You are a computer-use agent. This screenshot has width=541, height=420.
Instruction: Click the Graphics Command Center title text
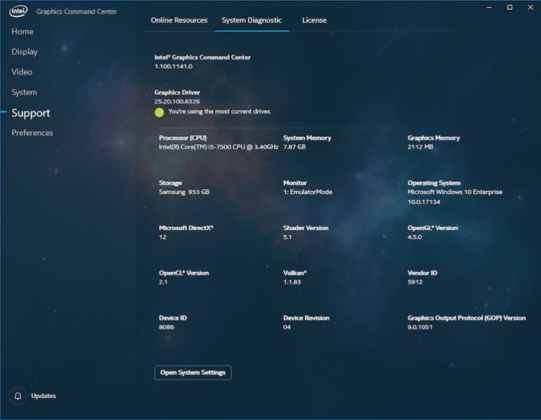(77, 11)
